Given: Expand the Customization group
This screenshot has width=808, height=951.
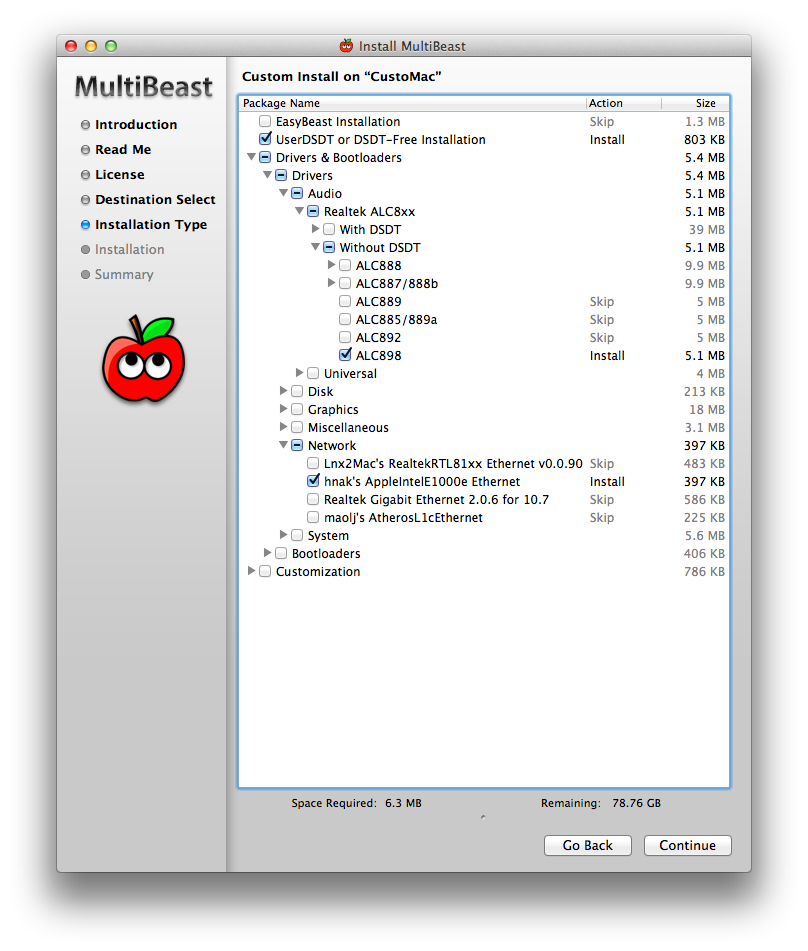Looking at the screenshot, I should click(x=251, y=571).
